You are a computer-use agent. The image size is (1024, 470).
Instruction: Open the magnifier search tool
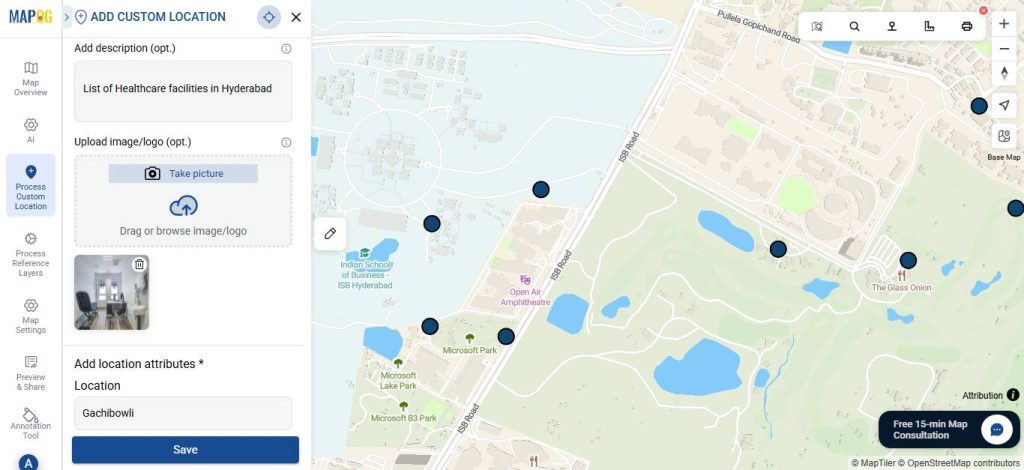854,27
